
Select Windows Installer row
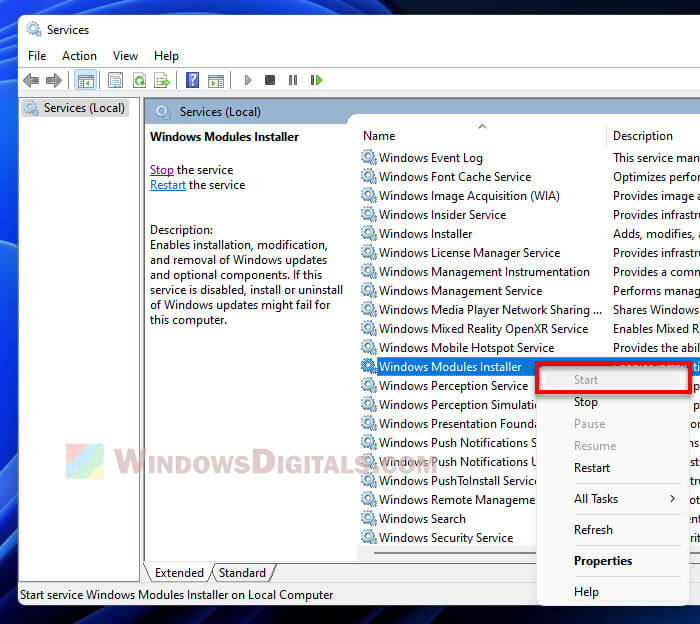click(x=529, y=233)
